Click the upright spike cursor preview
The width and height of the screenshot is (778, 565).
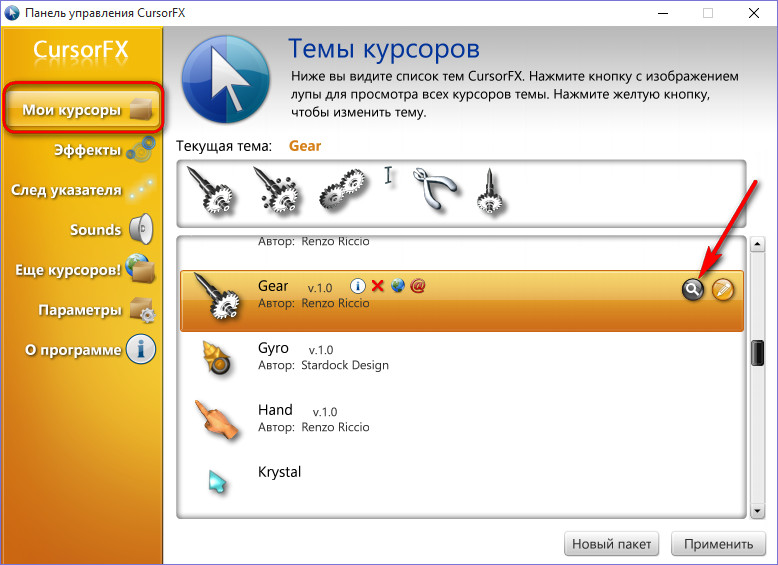pos(490,191)
